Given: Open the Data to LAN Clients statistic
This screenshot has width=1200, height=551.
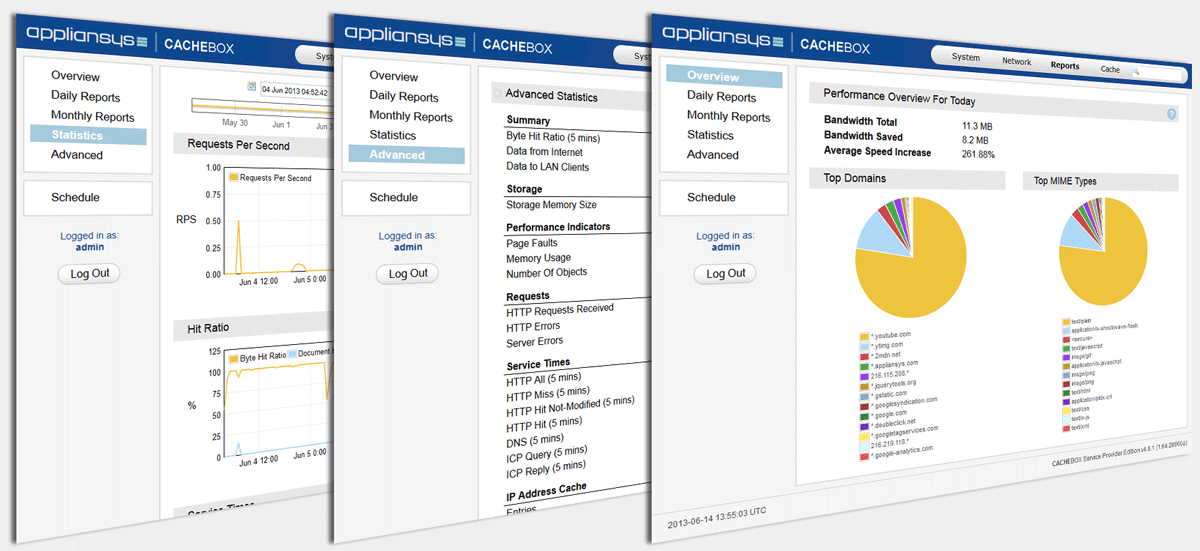Looking at the screenshot, I should click(548, 167).
